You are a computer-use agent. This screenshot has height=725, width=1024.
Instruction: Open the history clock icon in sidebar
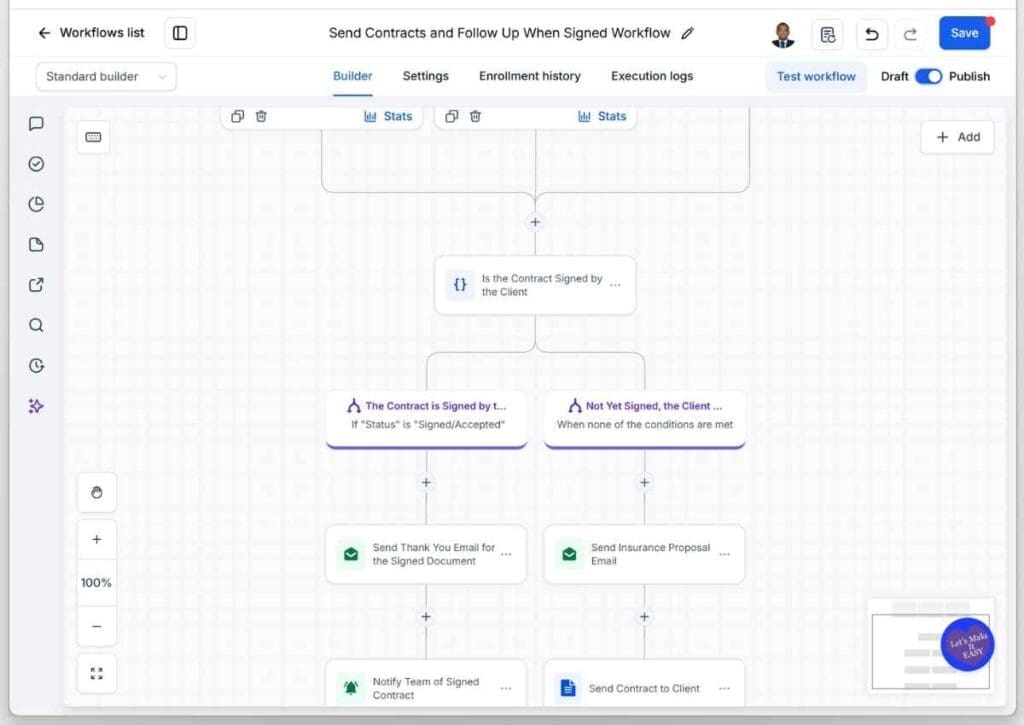tap(37, 366)
